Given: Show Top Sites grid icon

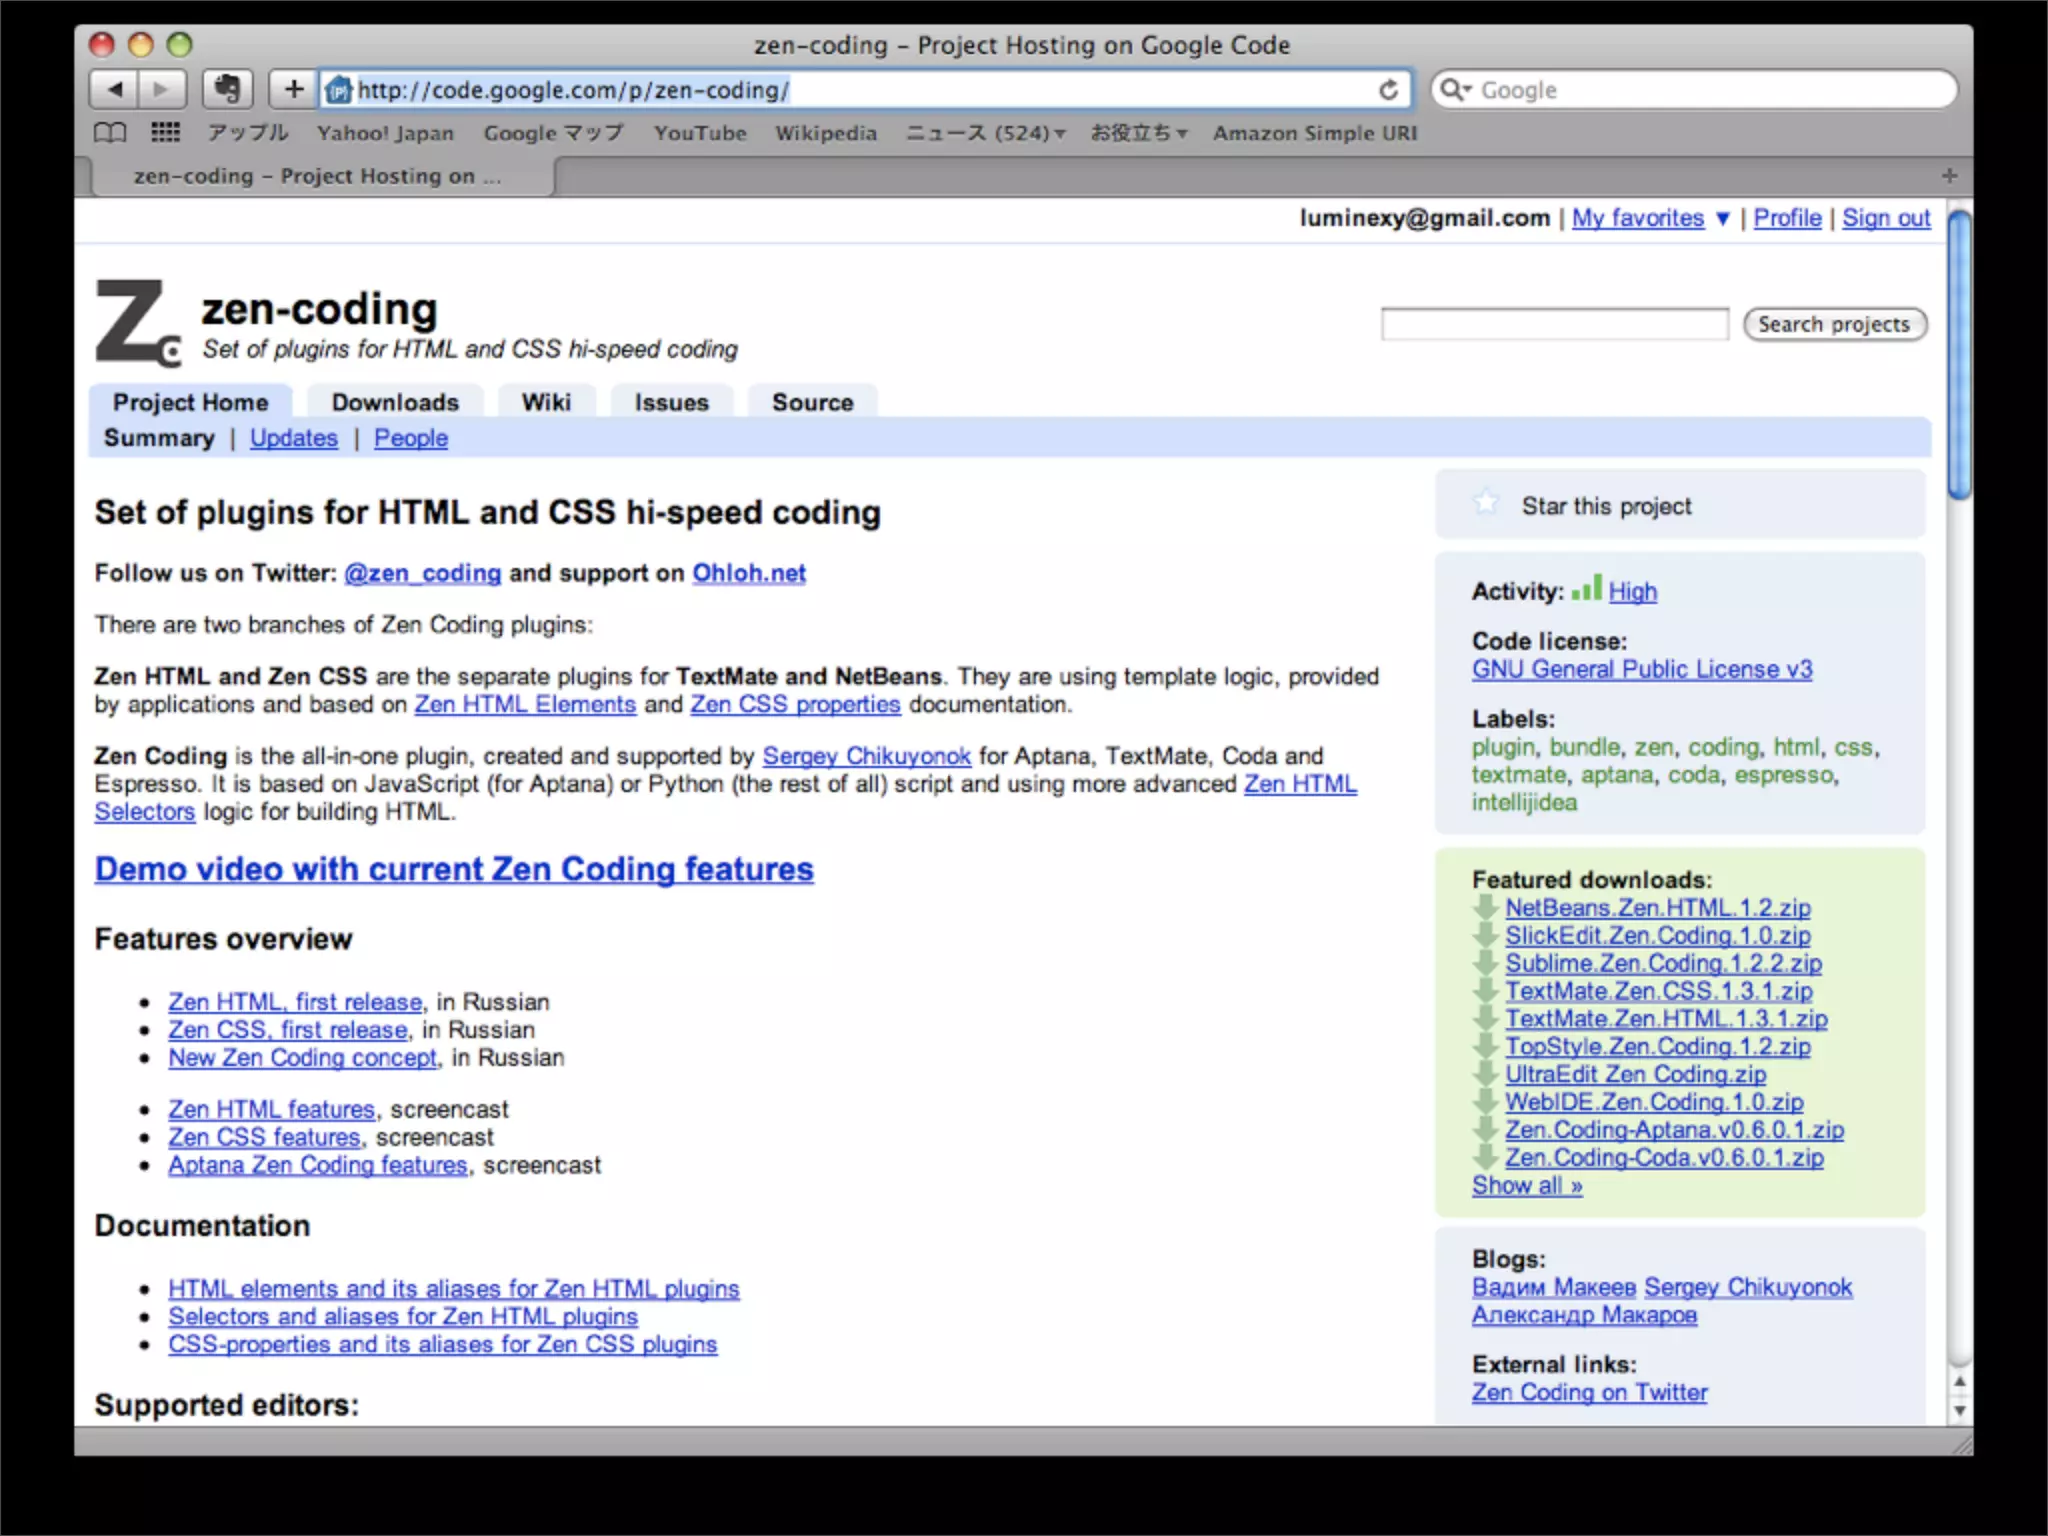Looking at the screenshot, I should pos(165,133).
